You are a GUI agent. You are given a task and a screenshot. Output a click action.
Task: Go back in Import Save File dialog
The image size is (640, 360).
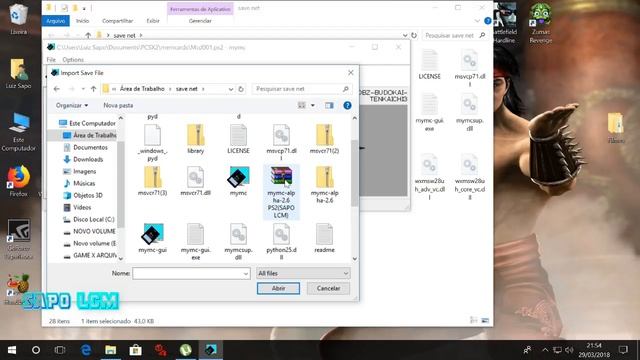pos(57,89)
